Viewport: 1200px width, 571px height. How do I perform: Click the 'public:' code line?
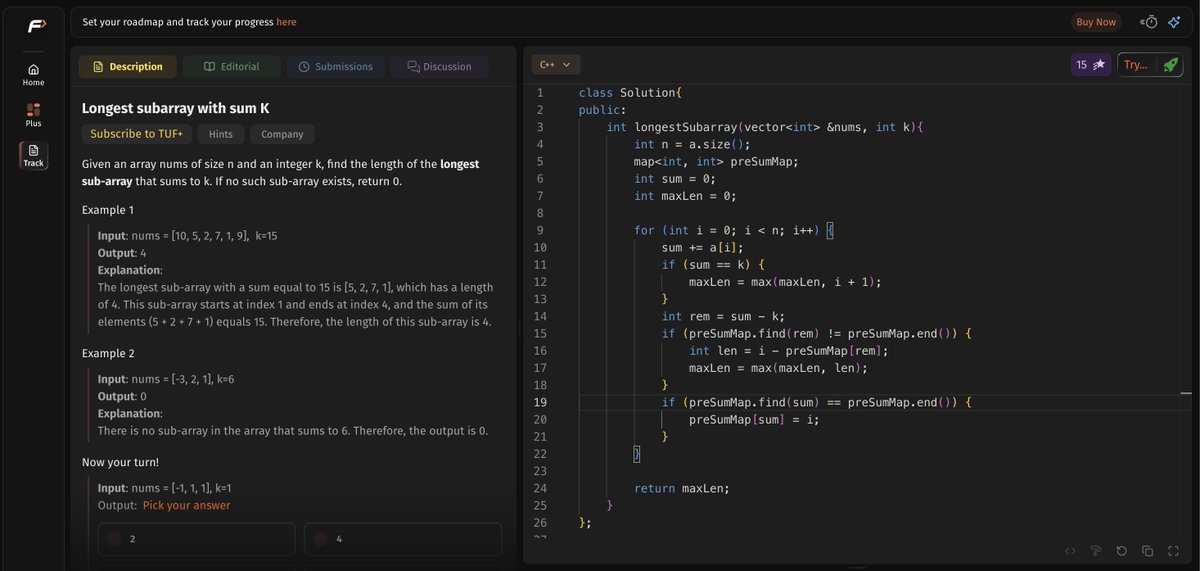coord(602,110)
